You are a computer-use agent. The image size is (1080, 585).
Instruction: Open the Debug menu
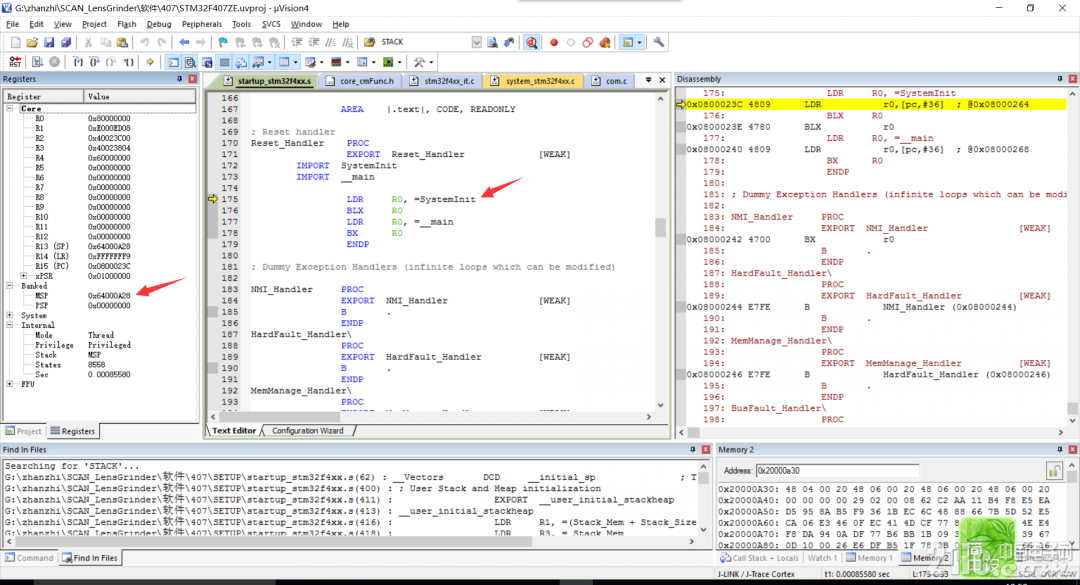click(158, 24)
